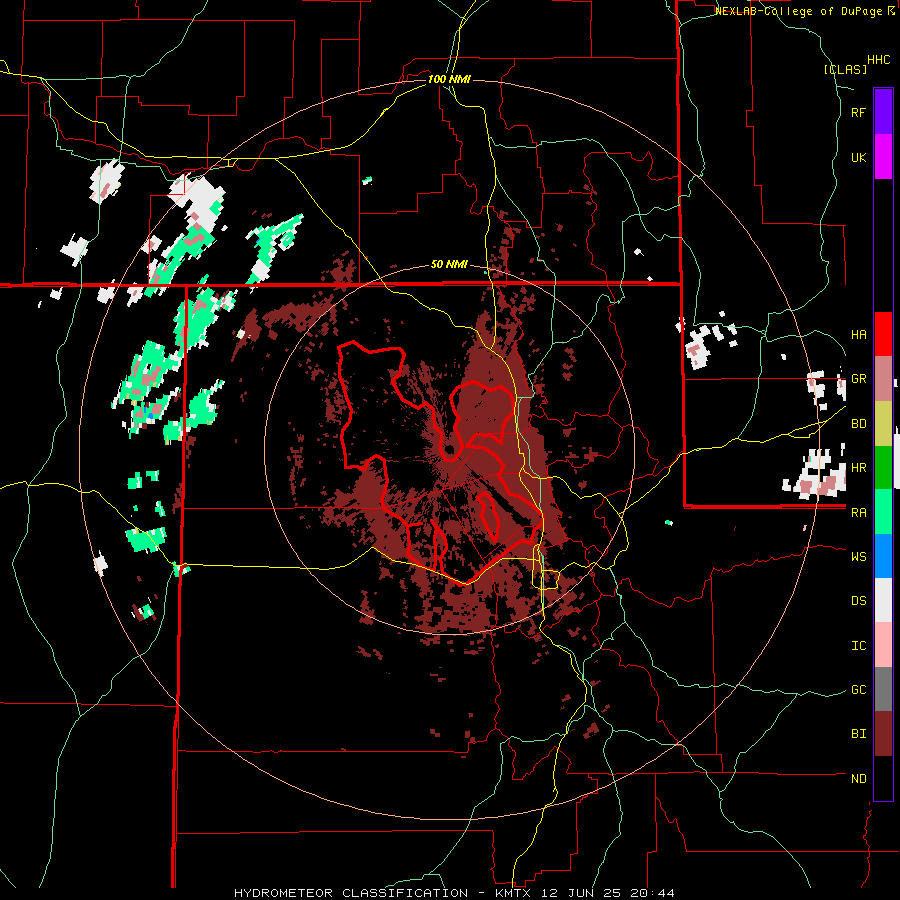
Task: Click the 20:44 timestamp
Action: click(655, 893)
